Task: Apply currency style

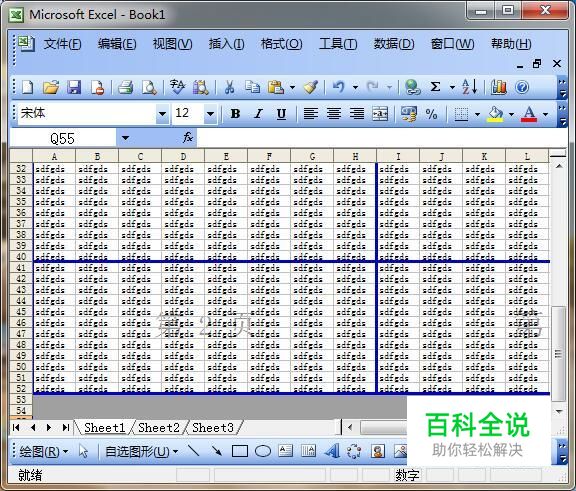Action: tap(409, 114)
